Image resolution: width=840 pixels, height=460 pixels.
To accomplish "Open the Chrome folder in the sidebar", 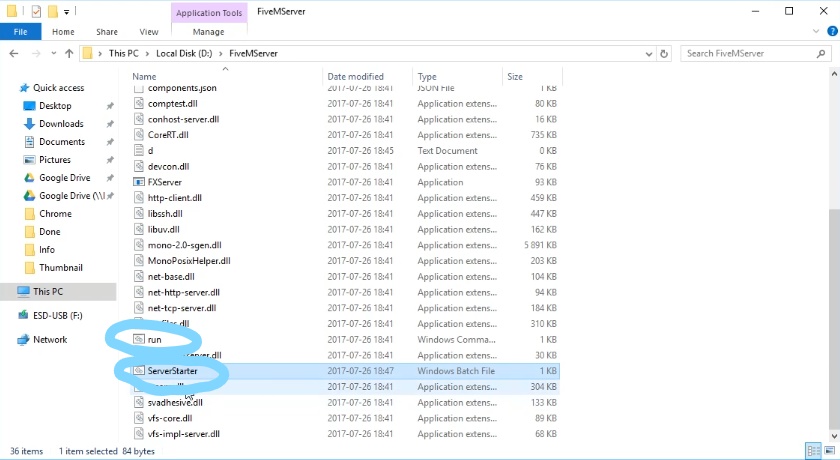I will [55, 214].
